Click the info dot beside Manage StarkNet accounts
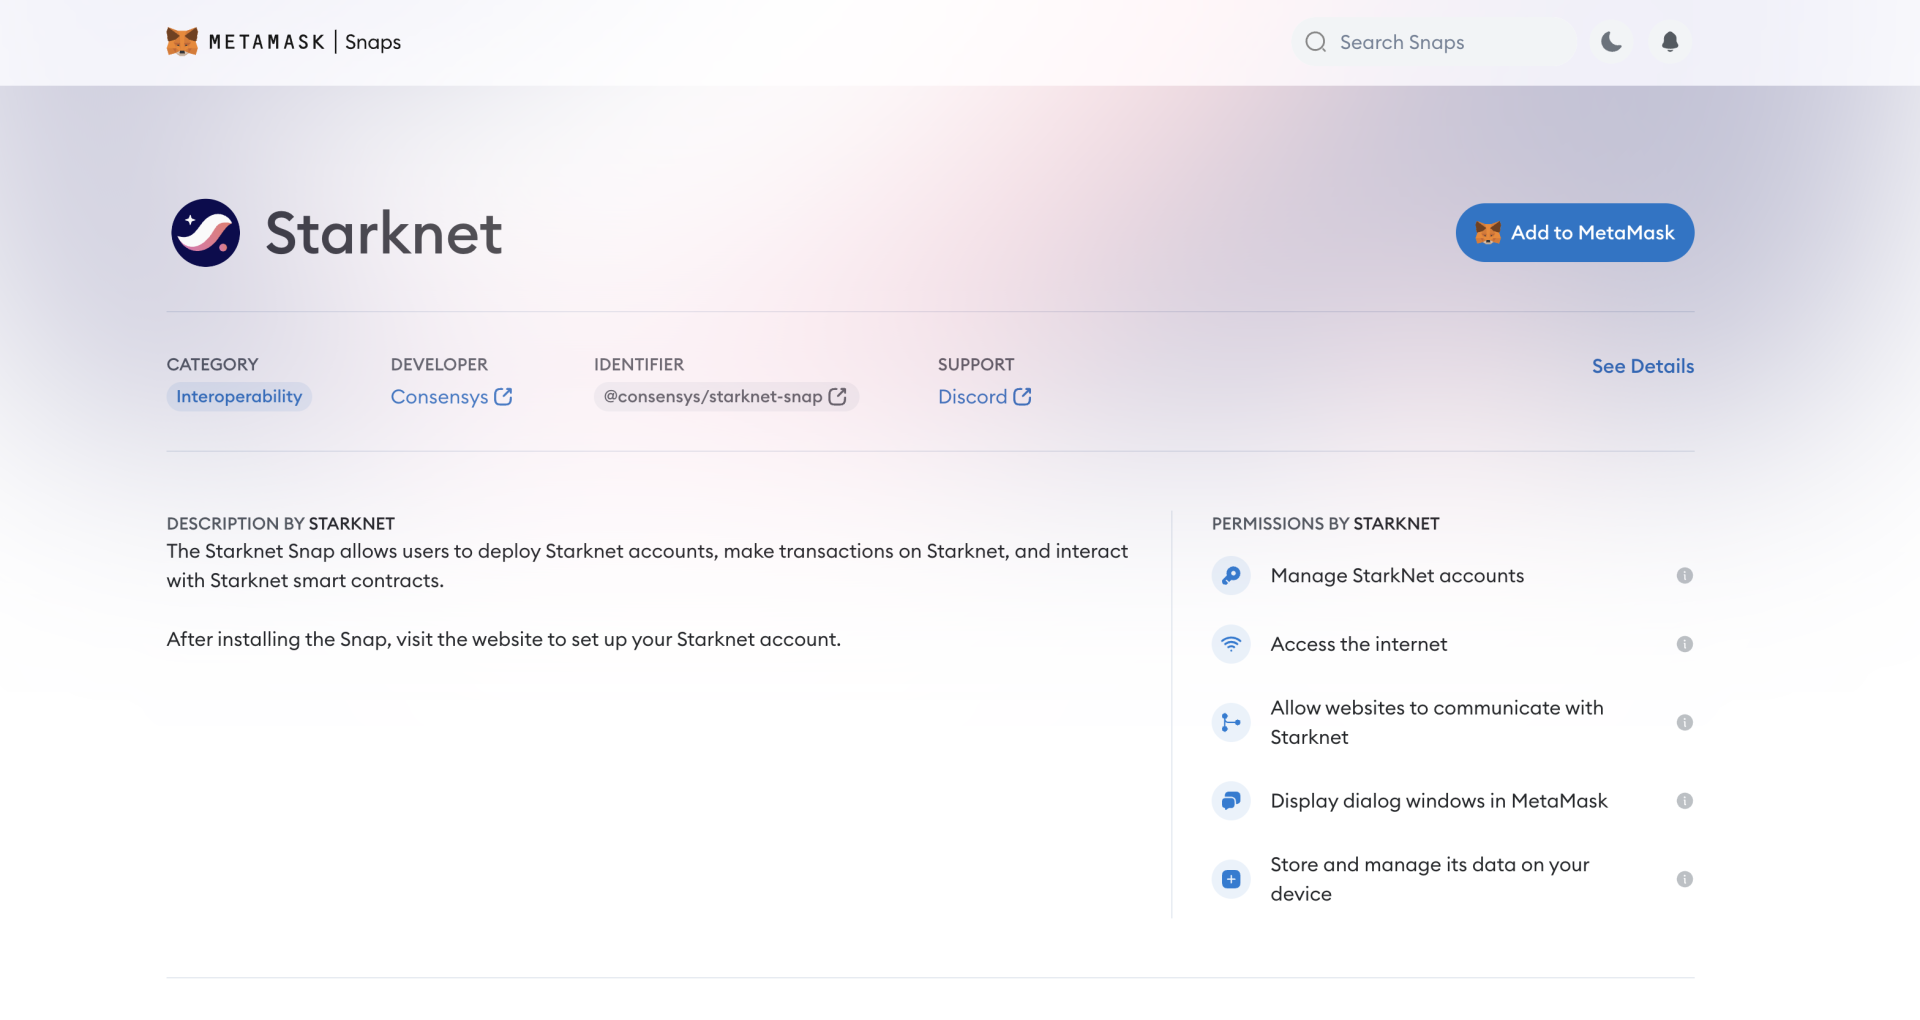Screen dimensions: 1920x1020 pos(1686,575)
